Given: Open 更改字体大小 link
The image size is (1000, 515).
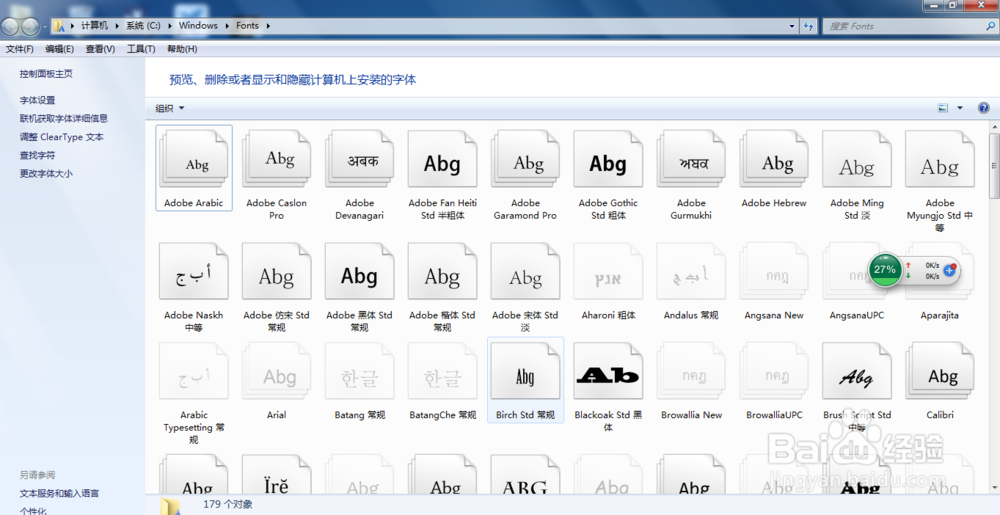Looking at the screenshot, I should [46, 173].
